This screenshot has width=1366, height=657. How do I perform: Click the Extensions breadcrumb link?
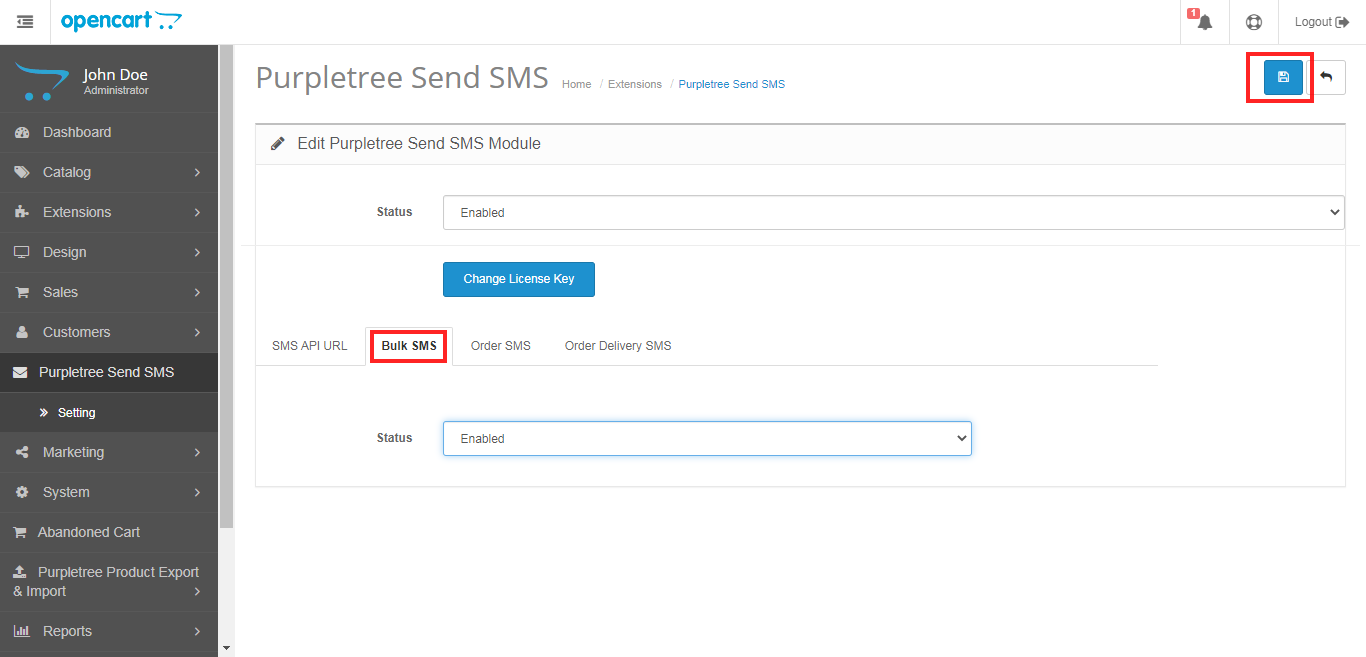point(635,84)
